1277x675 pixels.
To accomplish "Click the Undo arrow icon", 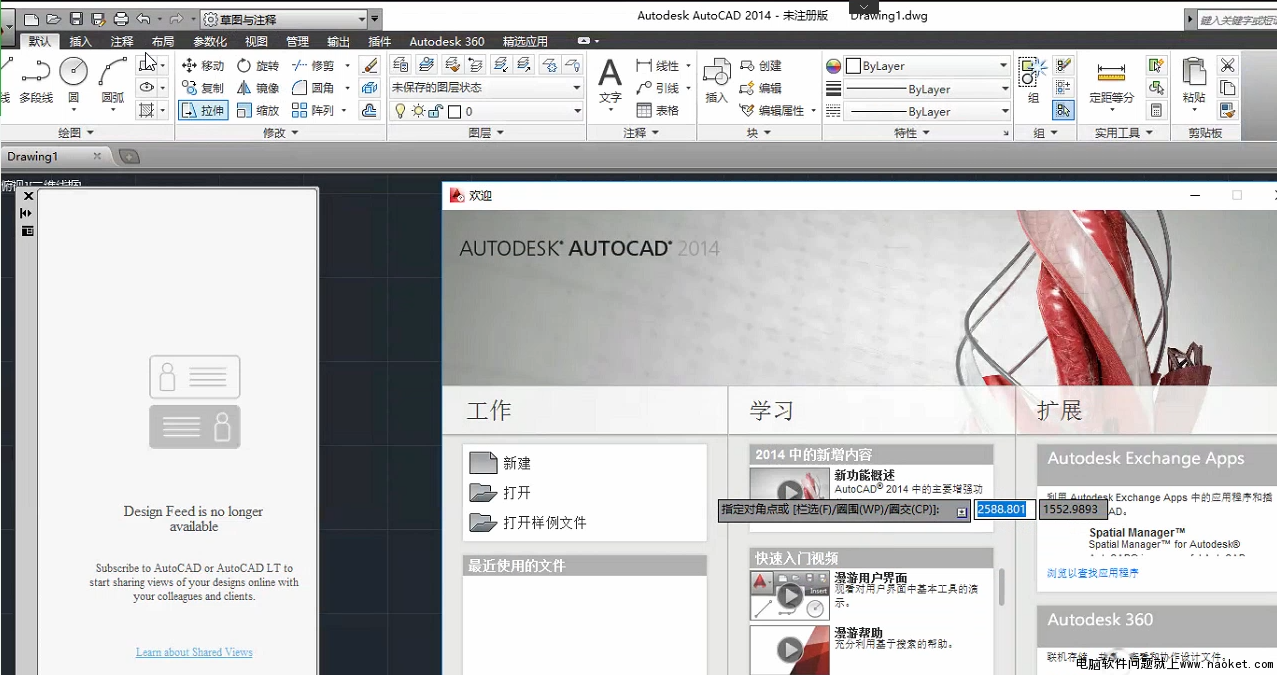I will 143,18.
